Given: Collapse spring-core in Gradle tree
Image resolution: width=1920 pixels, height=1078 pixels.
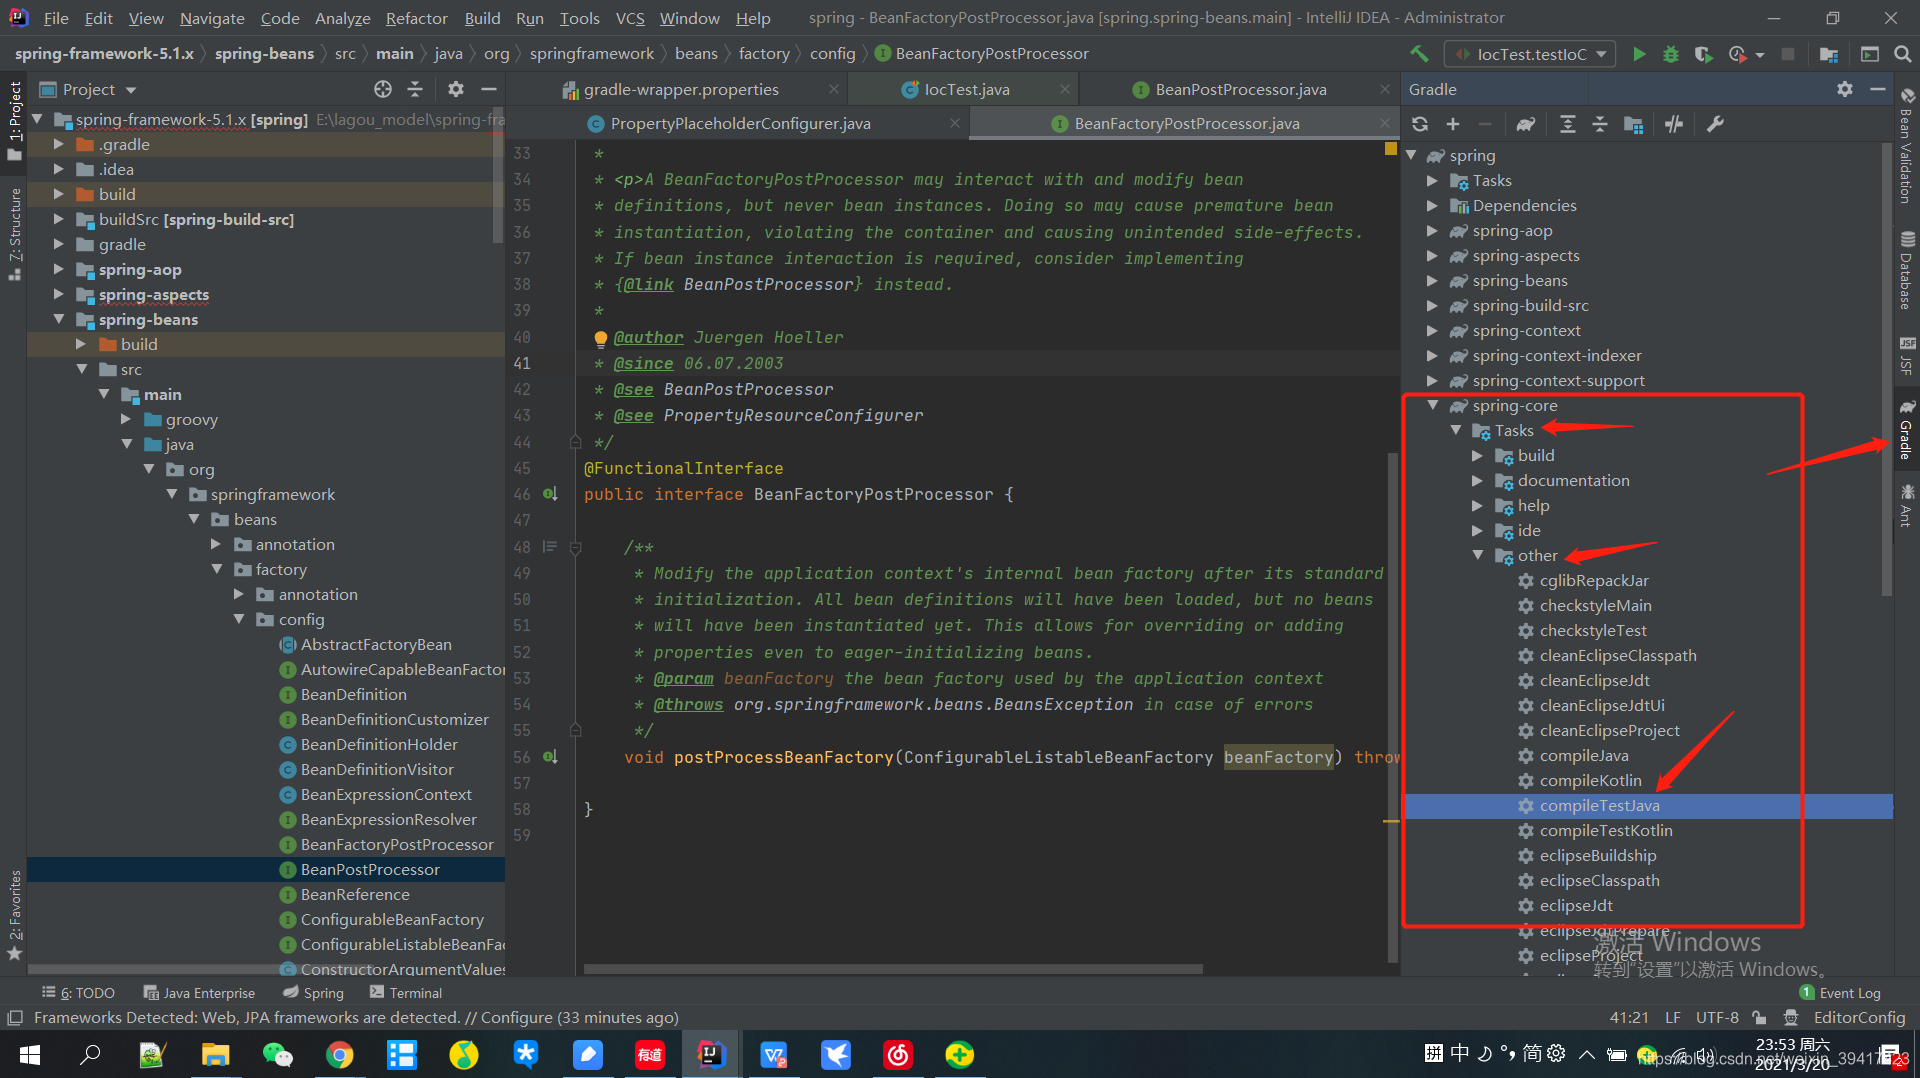Looking at the screenshot, I should point(1432,406).
